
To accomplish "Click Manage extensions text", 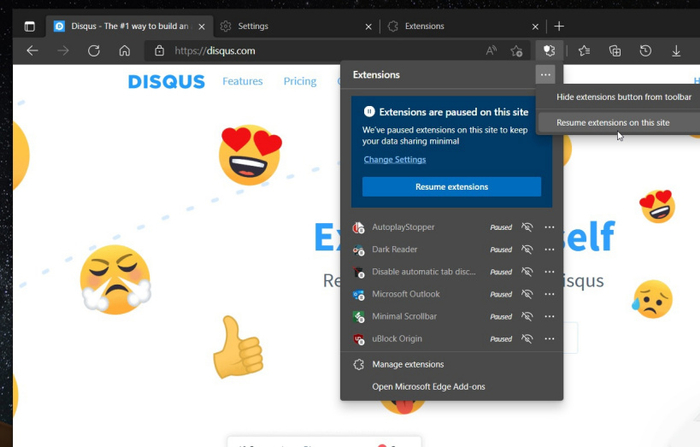I will point(408,364).
